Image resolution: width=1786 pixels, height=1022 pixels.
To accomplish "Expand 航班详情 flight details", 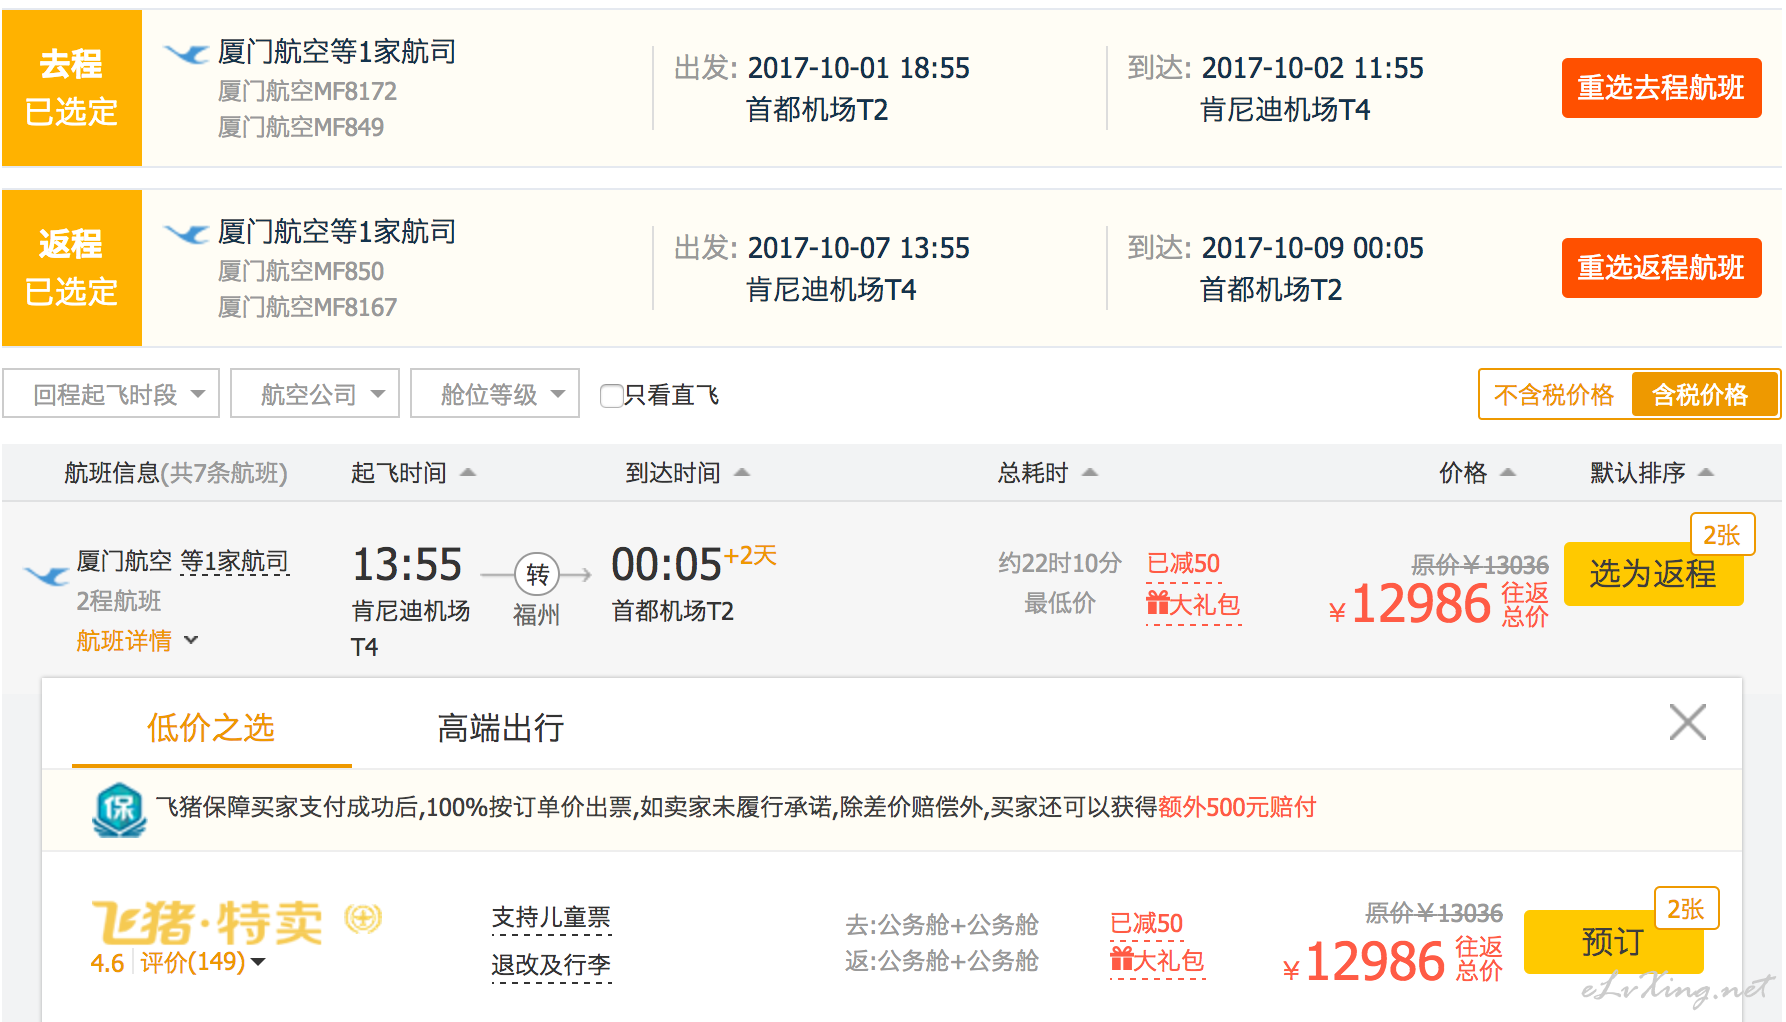I will tap(137, 641).
